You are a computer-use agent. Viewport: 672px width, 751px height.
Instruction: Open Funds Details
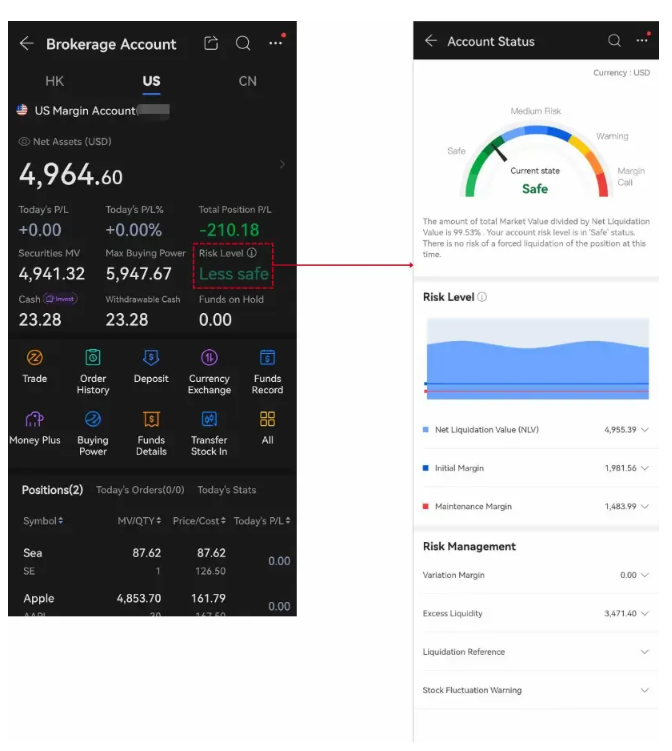point(151,433)
